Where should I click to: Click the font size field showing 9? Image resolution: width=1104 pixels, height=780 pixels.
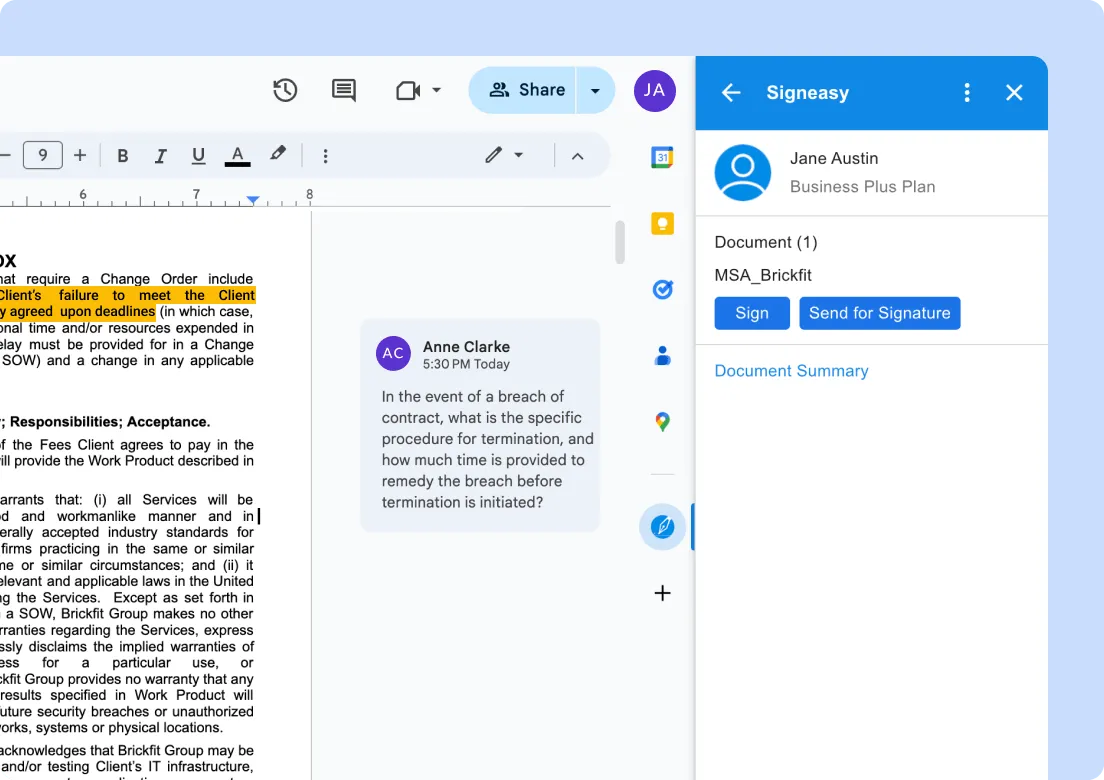43,155
